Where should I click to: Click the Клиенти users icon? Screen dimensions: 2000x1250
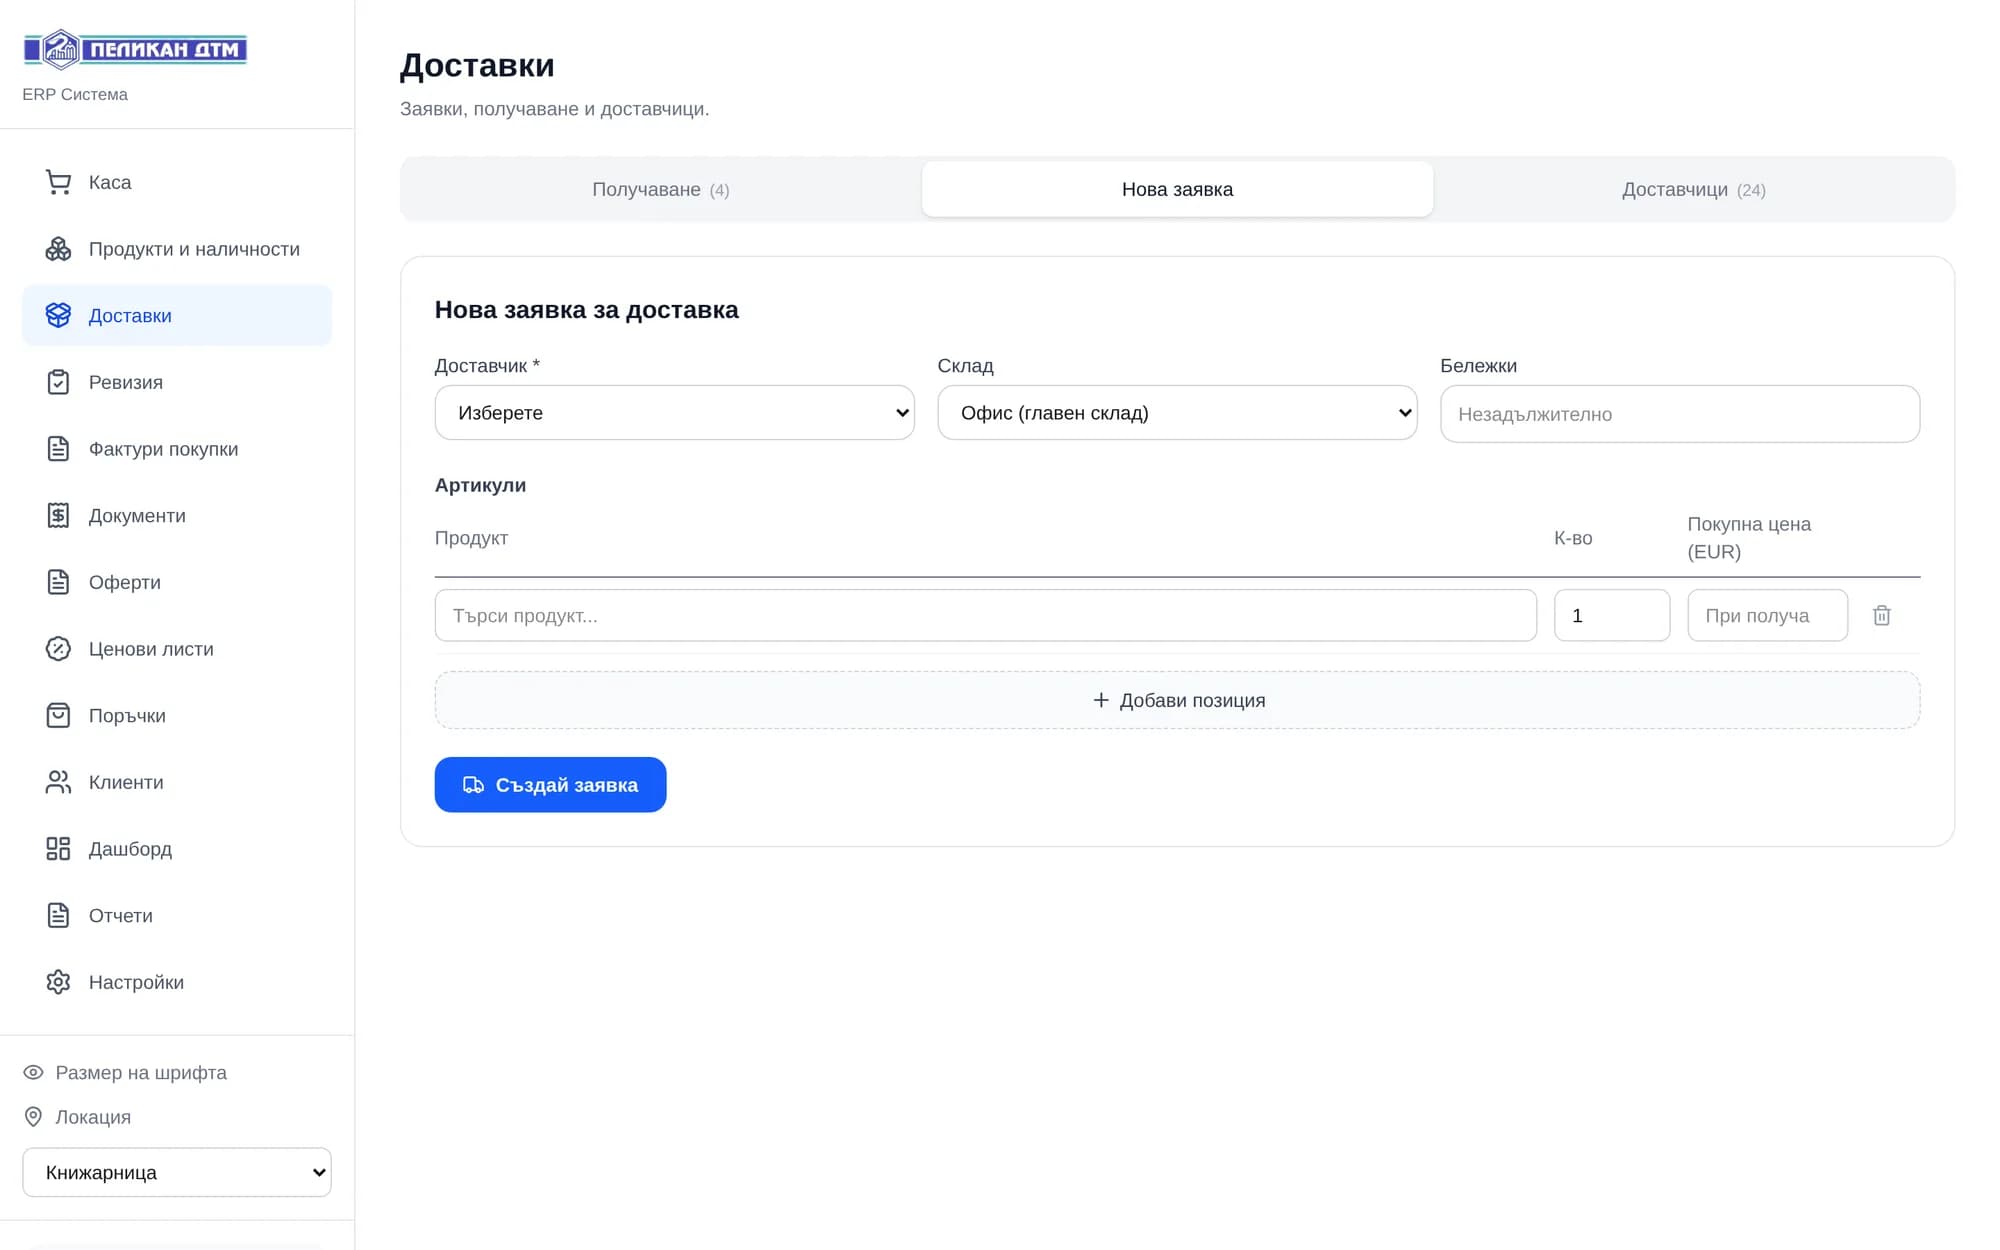(x=58, y=782)
